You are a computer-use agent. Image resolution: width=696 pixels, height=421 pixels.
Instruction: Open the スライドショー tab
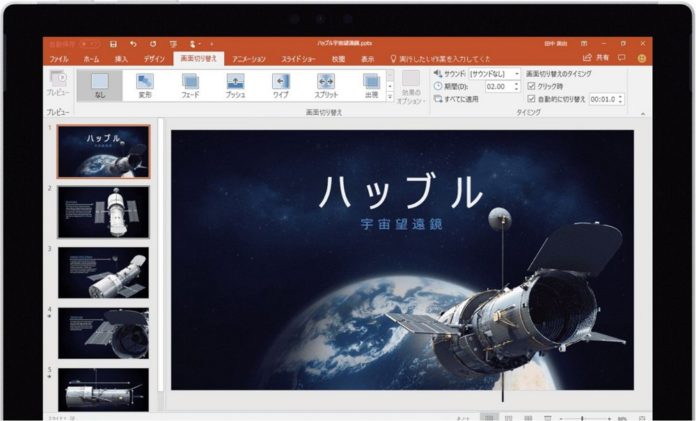pyautogui.click(x=299, y=59)
